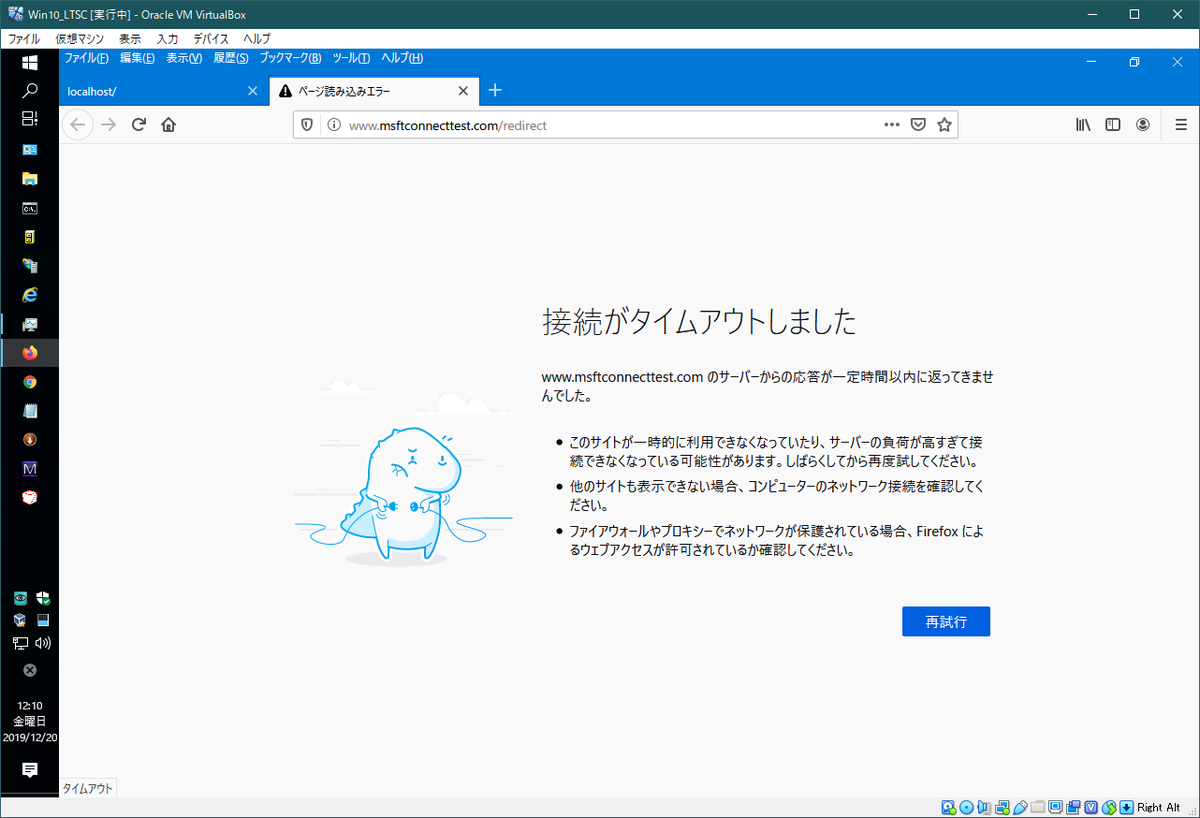Open page actions three-dot menu
The width and height of the screenshot is (1200, 818).
click(x=892, y=125)
